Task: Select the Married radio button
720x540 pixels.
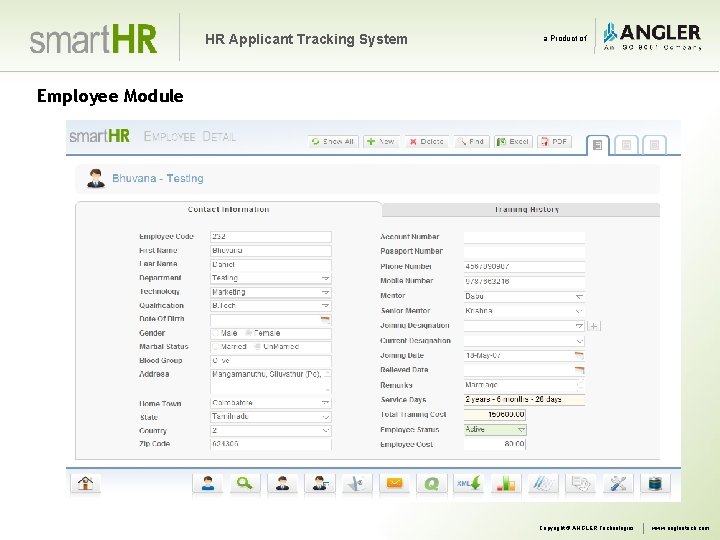Action: coord(215,347)
